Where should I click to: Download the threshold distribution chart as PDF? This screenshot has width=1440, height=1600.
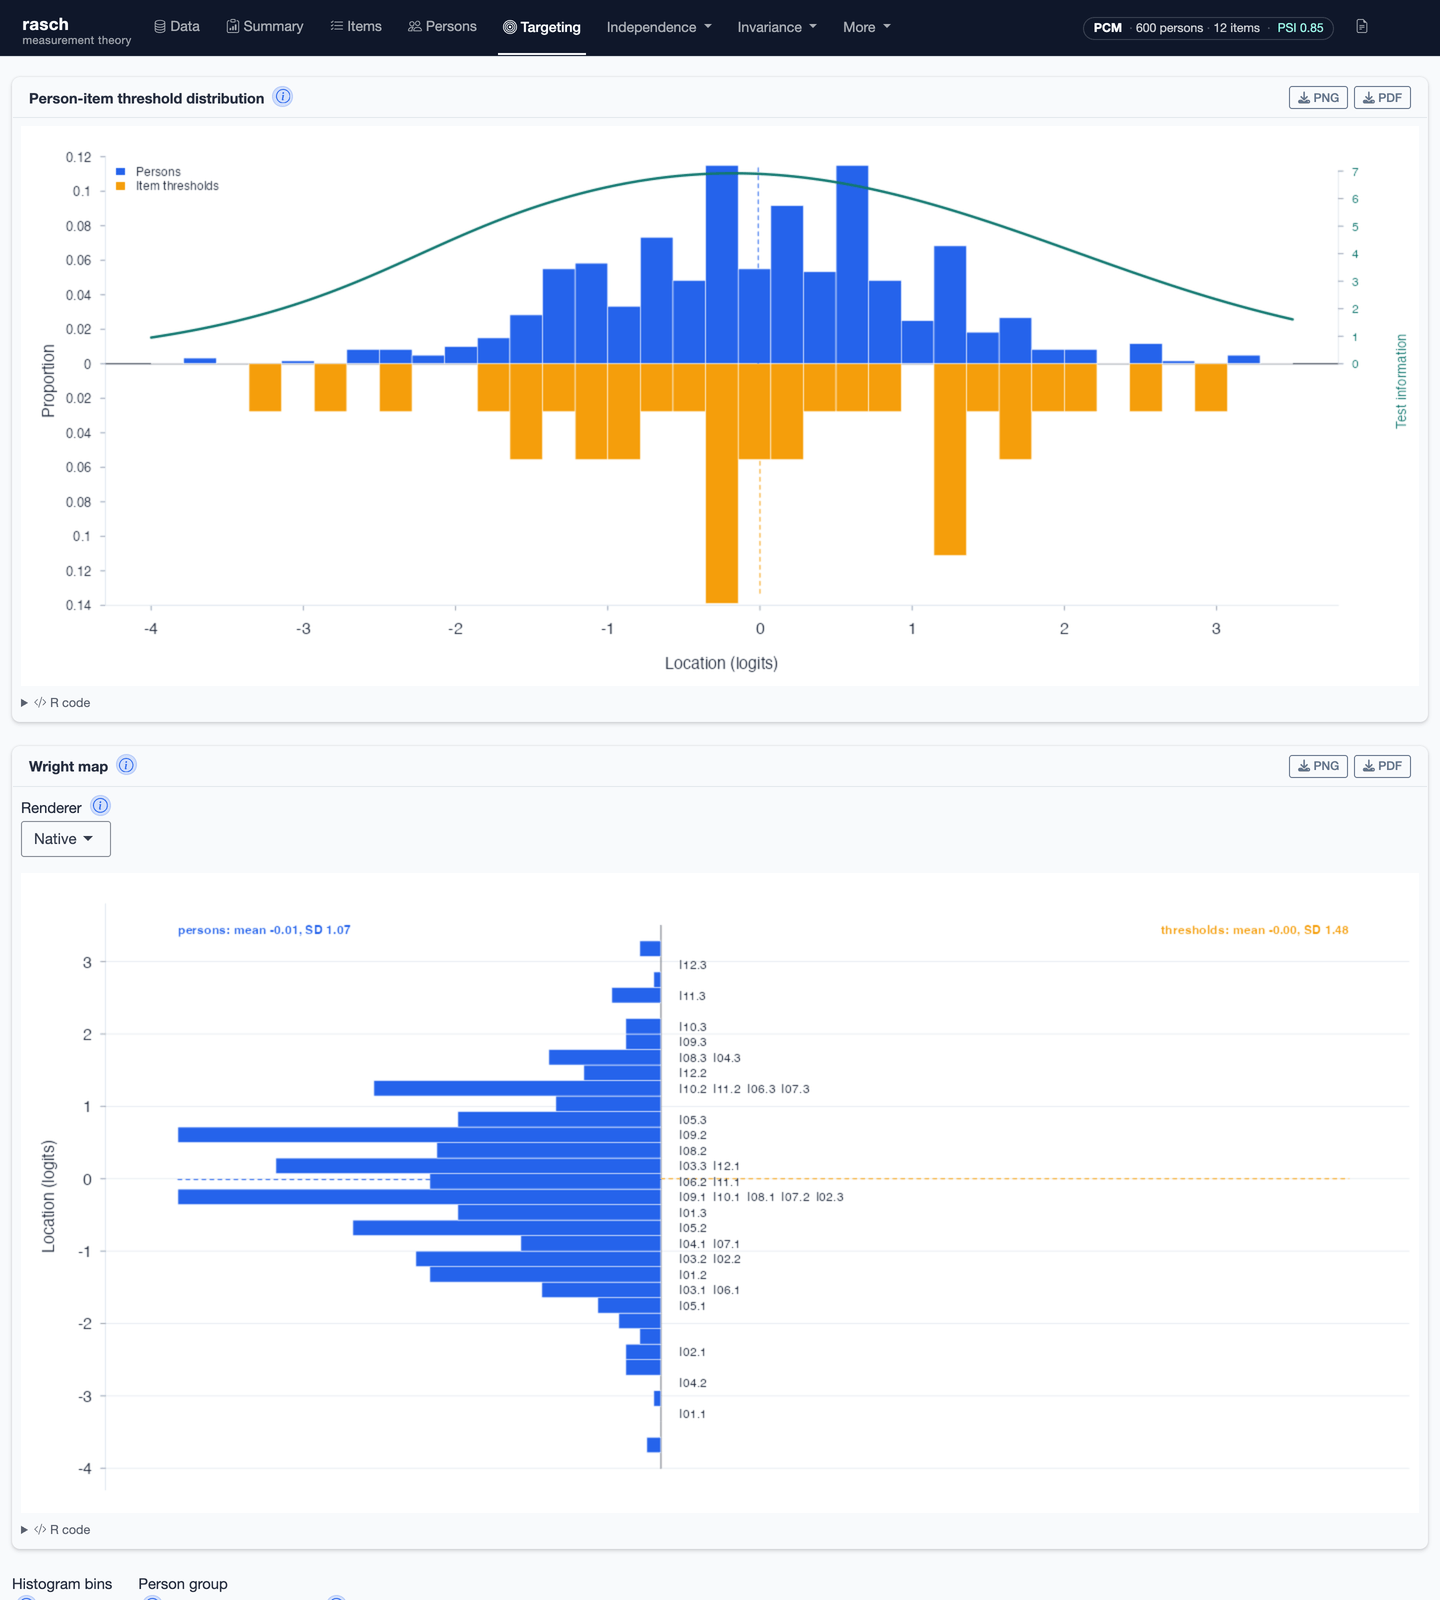tap(1382, 98)
